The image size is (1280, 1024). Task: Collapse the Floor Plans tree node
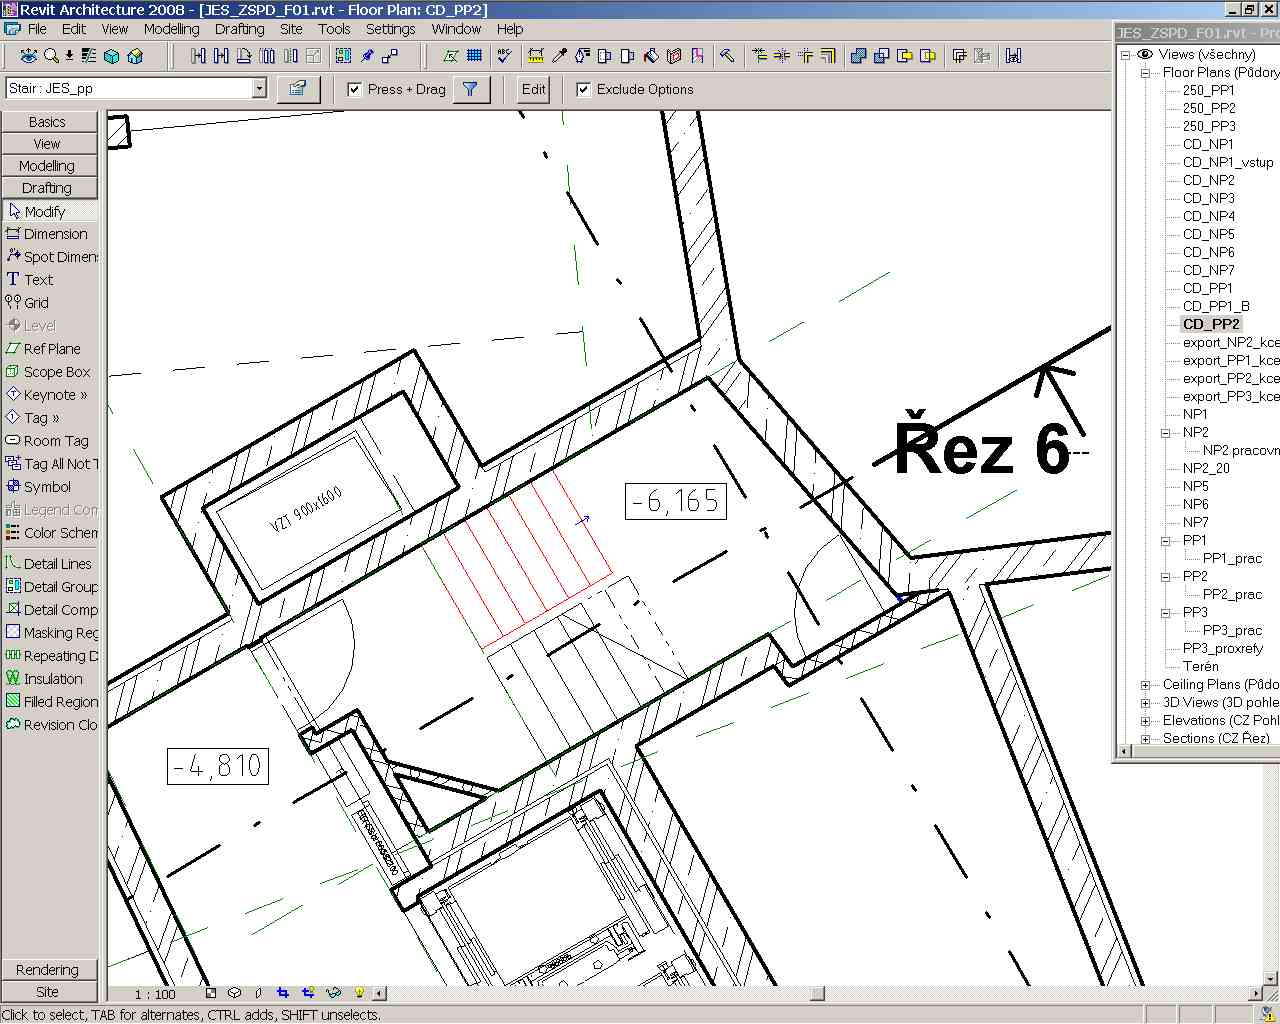[x=1145, y=73]
